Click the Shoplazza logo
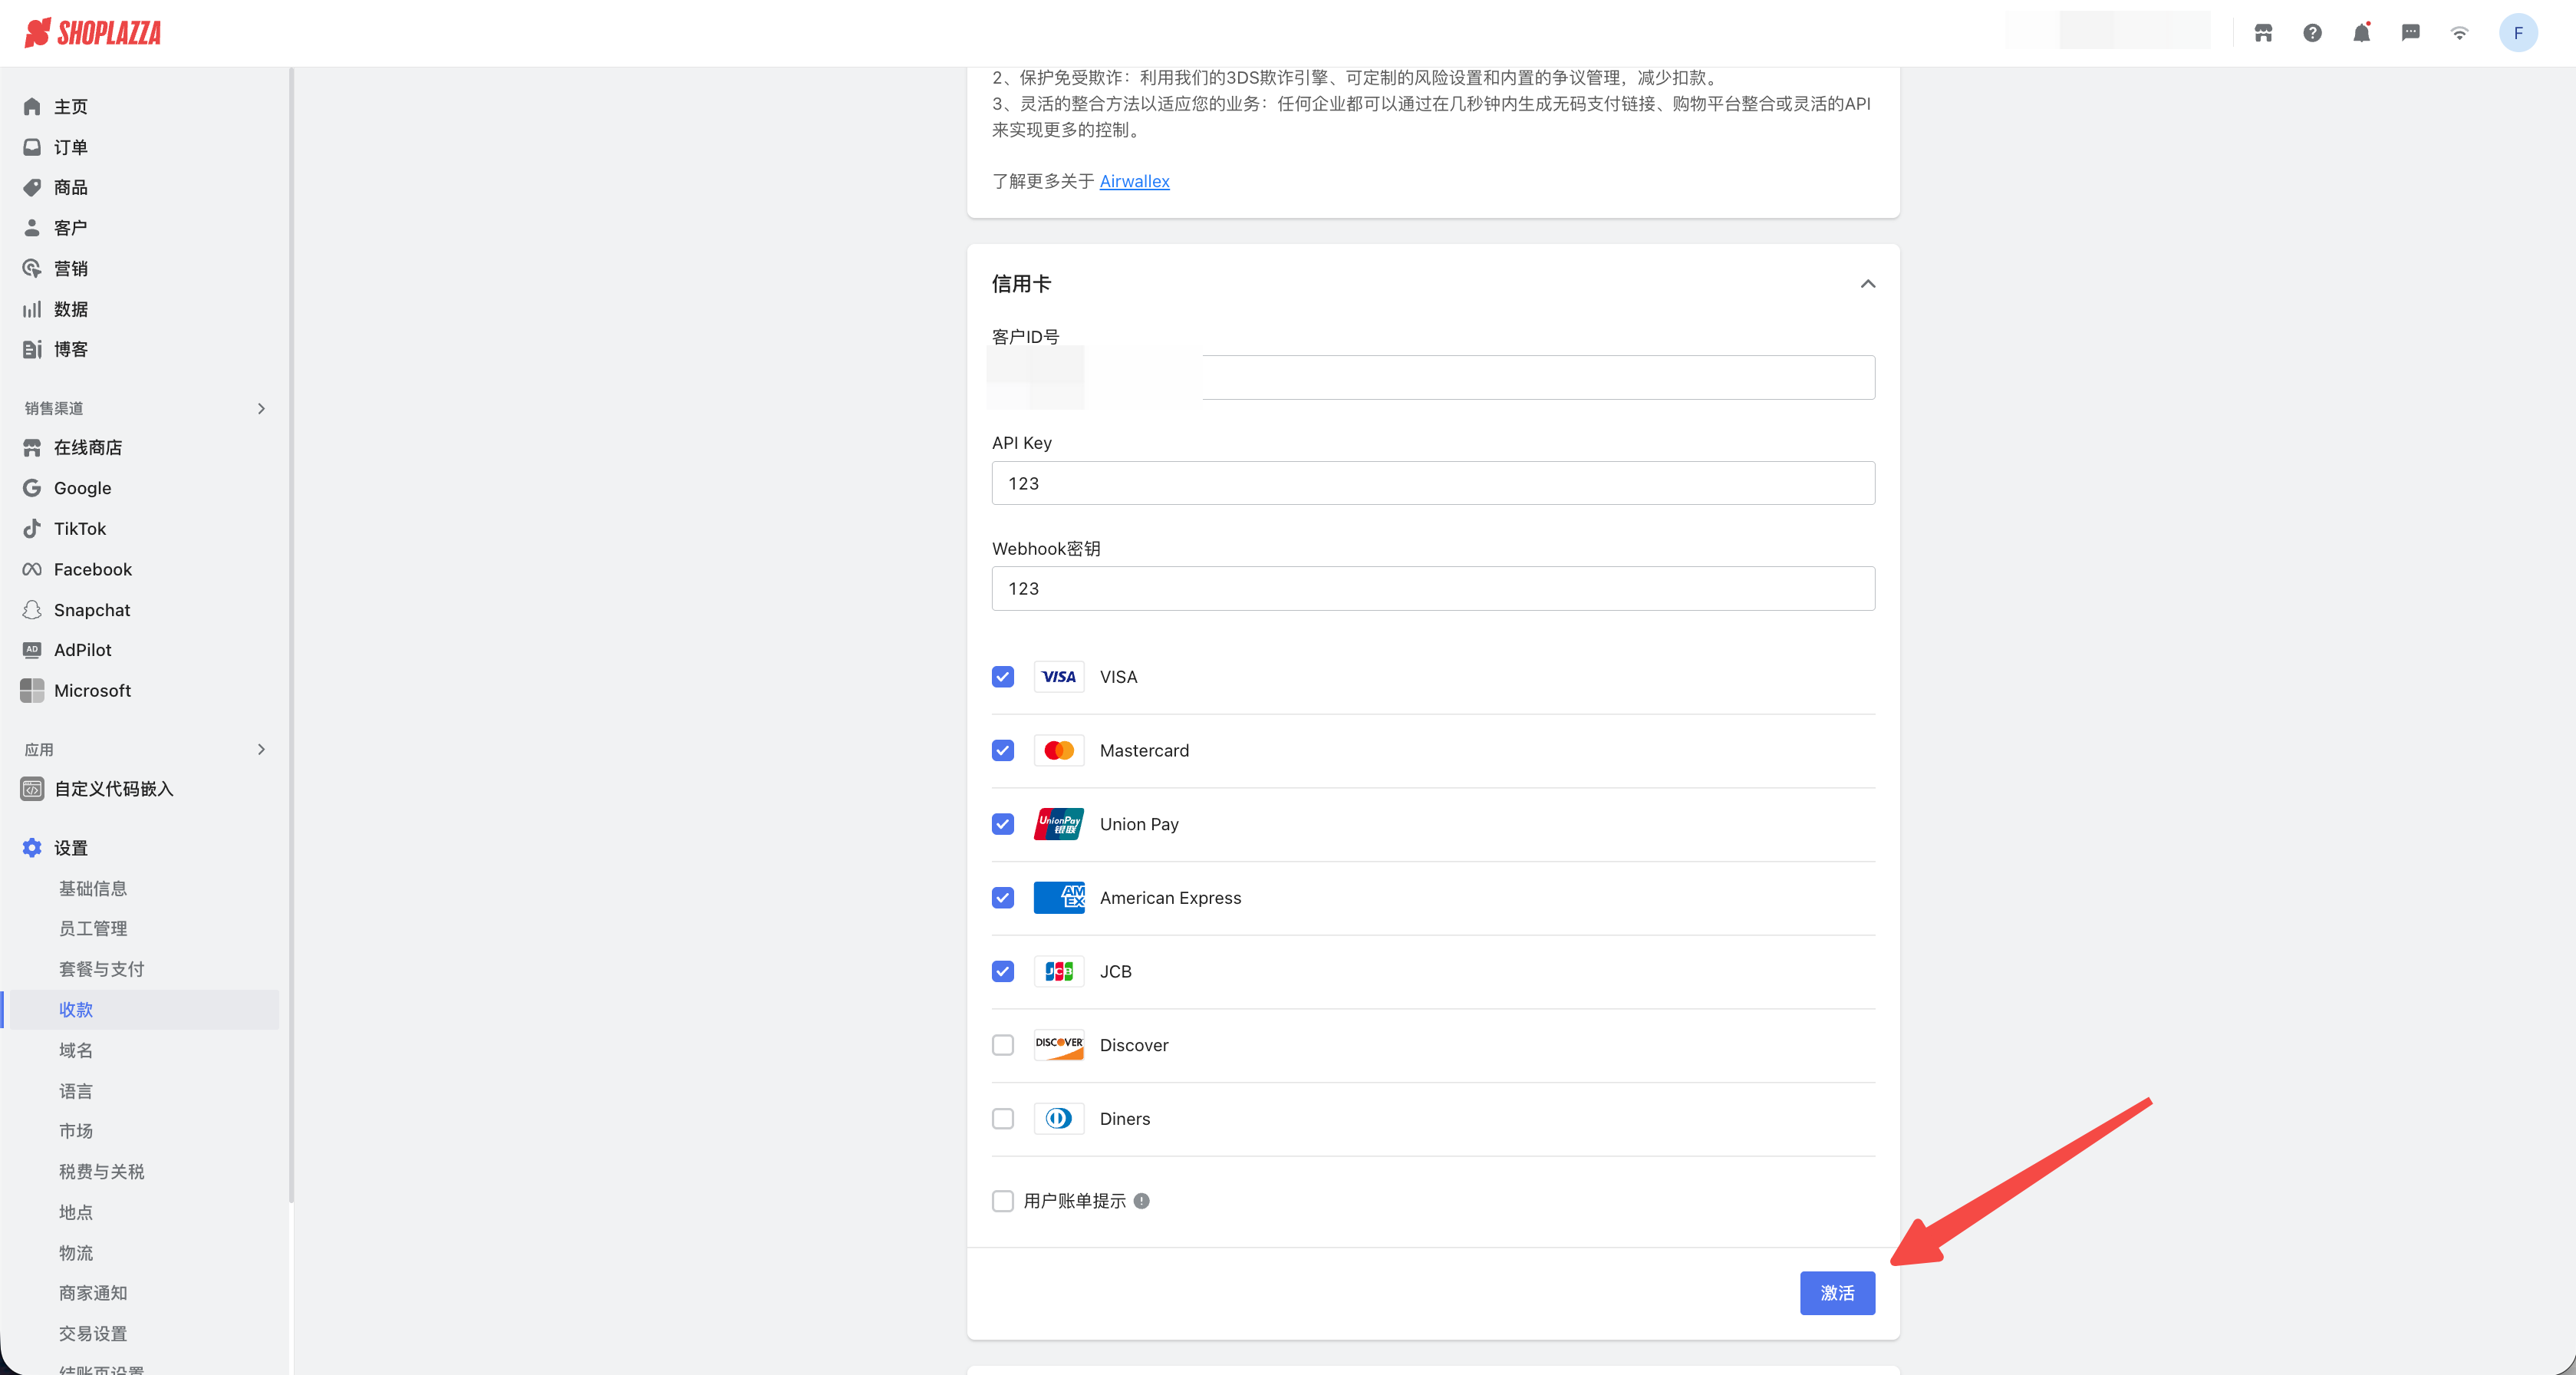The image size is (2576, 1375). 93,33
